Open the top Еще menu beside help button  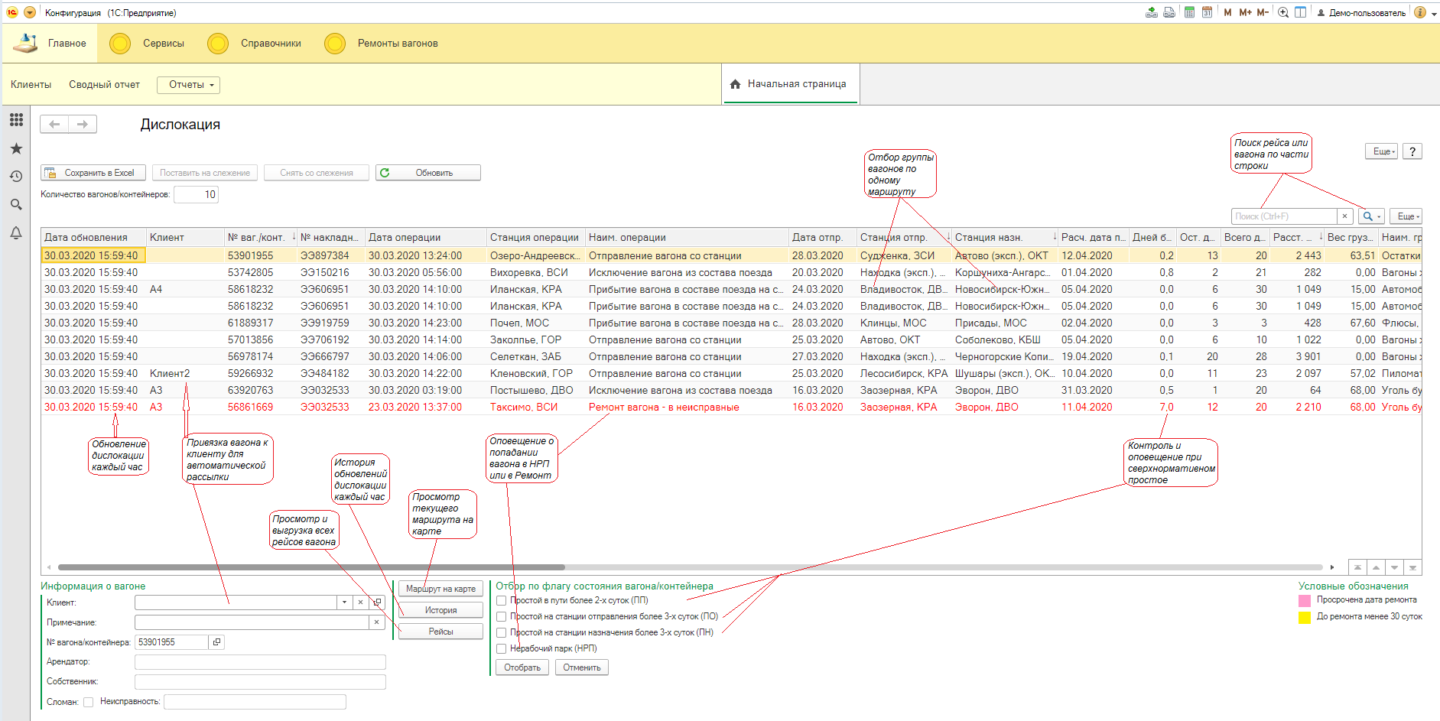pyautogui.click(x=1382, y=151)
